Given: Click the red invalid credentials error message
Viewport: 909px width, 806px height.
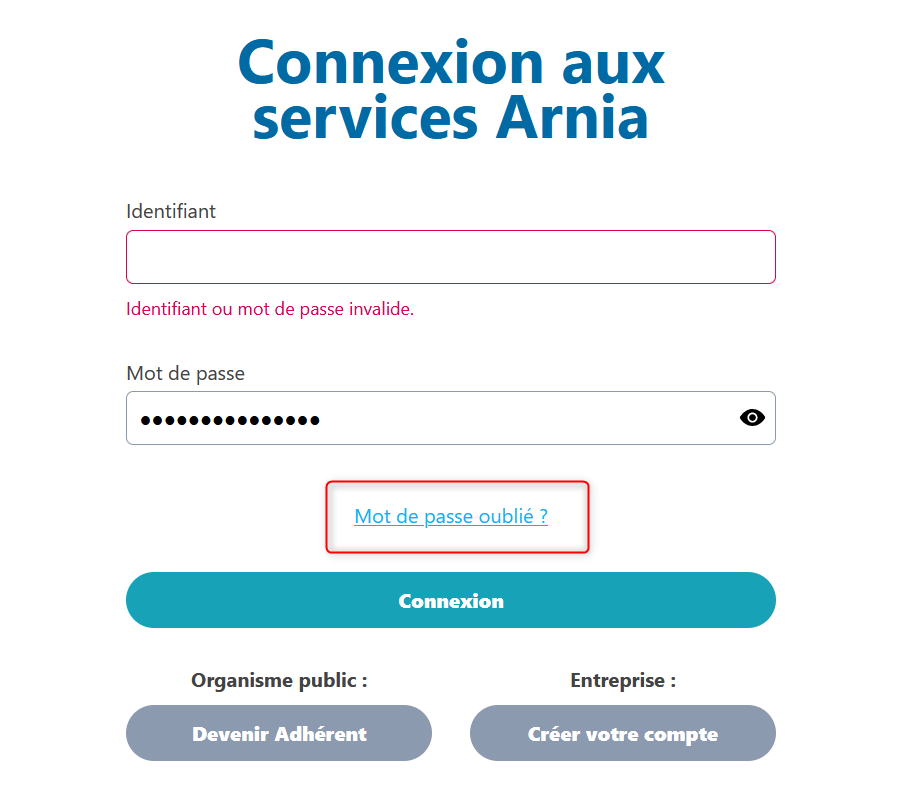Looking at the screenshot, I should point(270,309).
